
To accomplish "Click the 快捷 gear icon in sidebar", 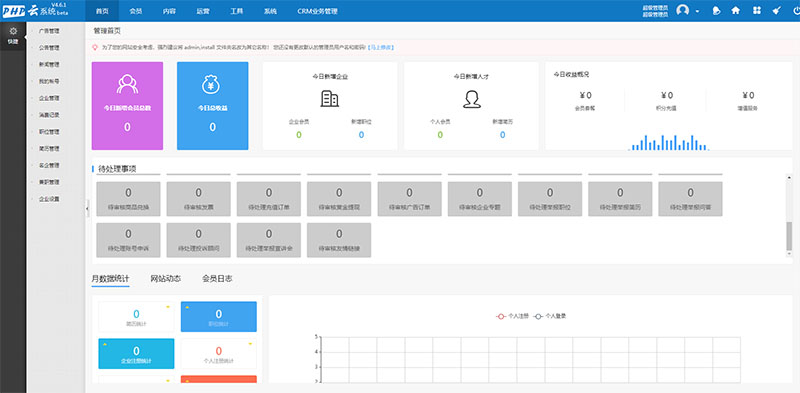I will pyautogui.click(x=13, y=31).
